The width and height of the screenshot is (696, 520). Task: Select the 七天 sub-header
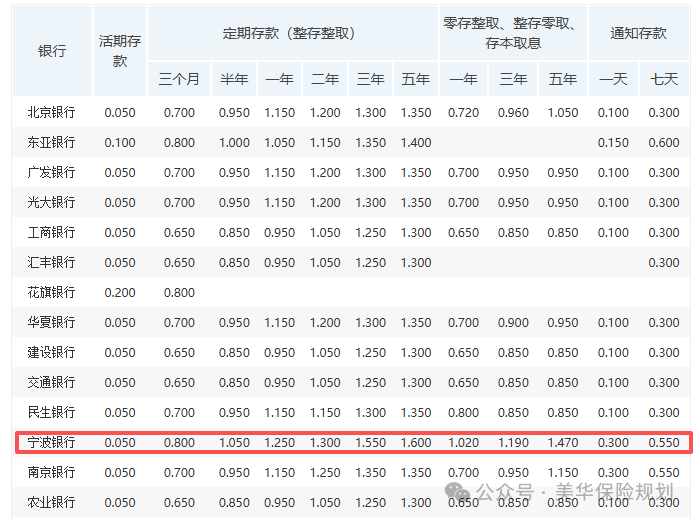coord(663,79)
